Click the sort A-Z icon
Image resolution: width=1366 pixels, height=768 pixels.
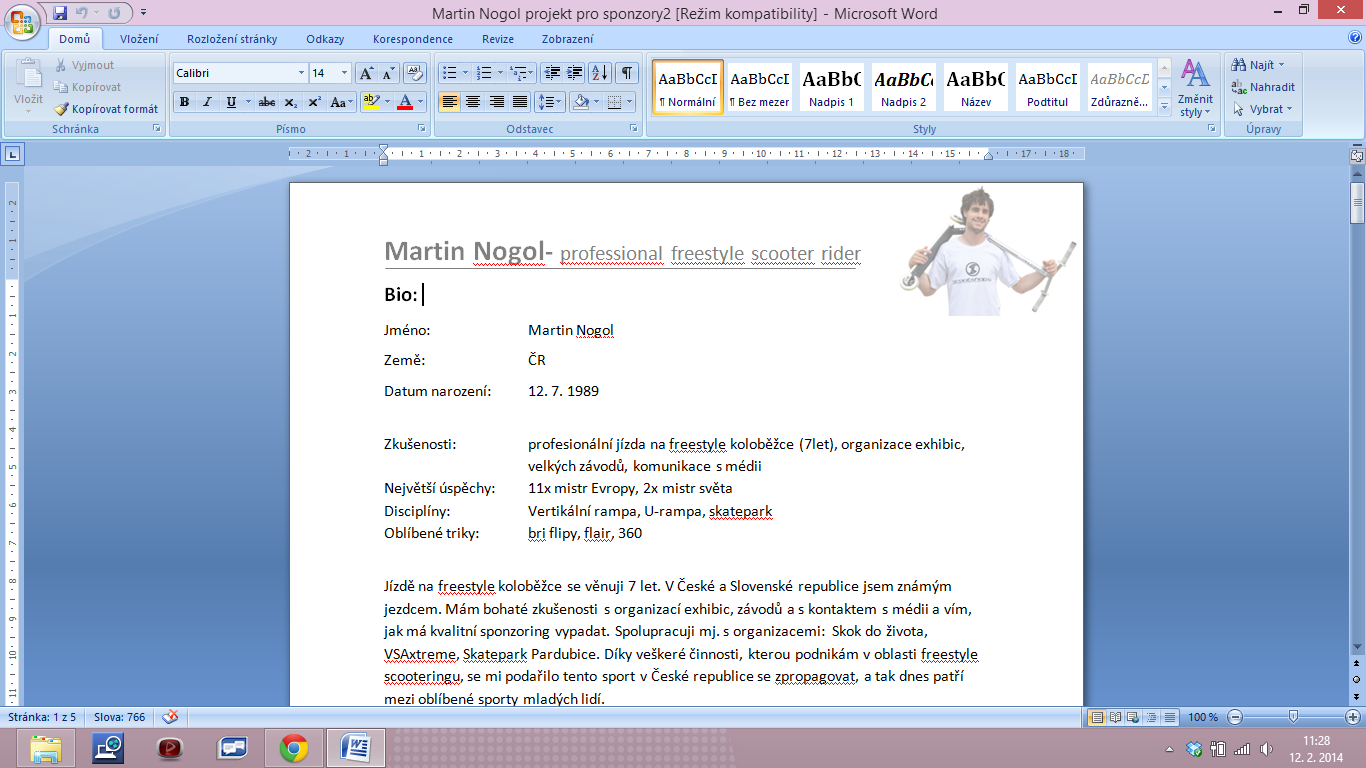pos(600,73)
